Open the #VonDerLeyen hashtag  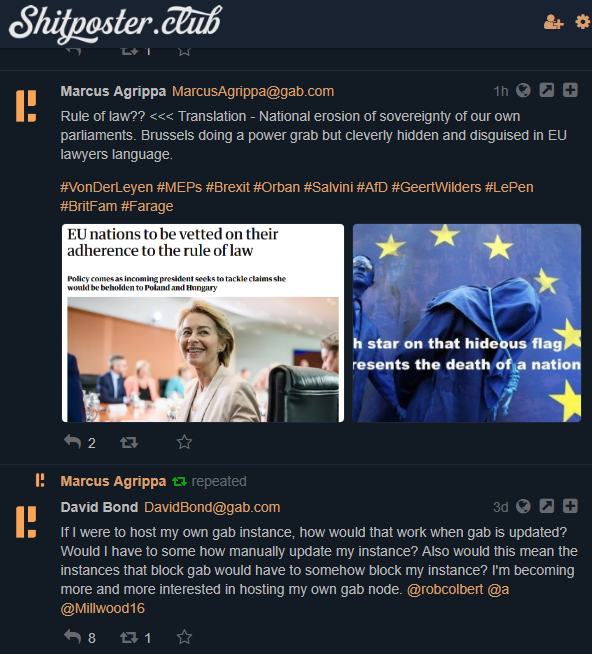(x=106, y=187)
